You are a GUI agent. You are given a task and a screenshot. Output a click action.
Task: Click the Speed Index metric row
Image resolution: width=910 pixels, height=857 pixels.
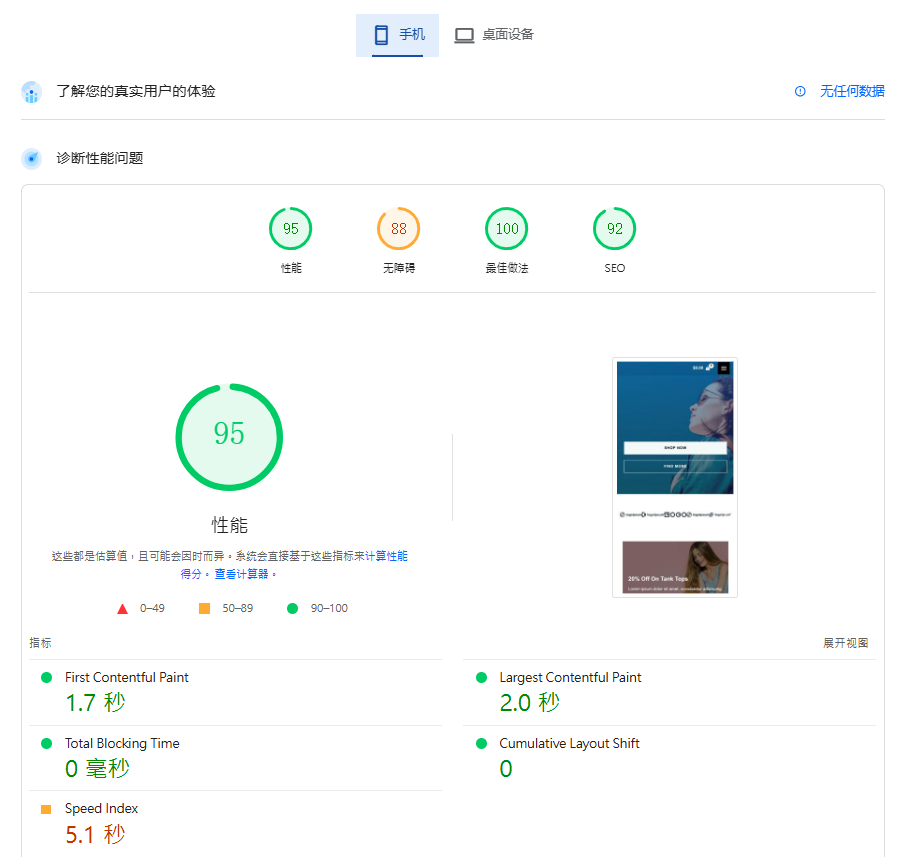(x=101, y=809)
